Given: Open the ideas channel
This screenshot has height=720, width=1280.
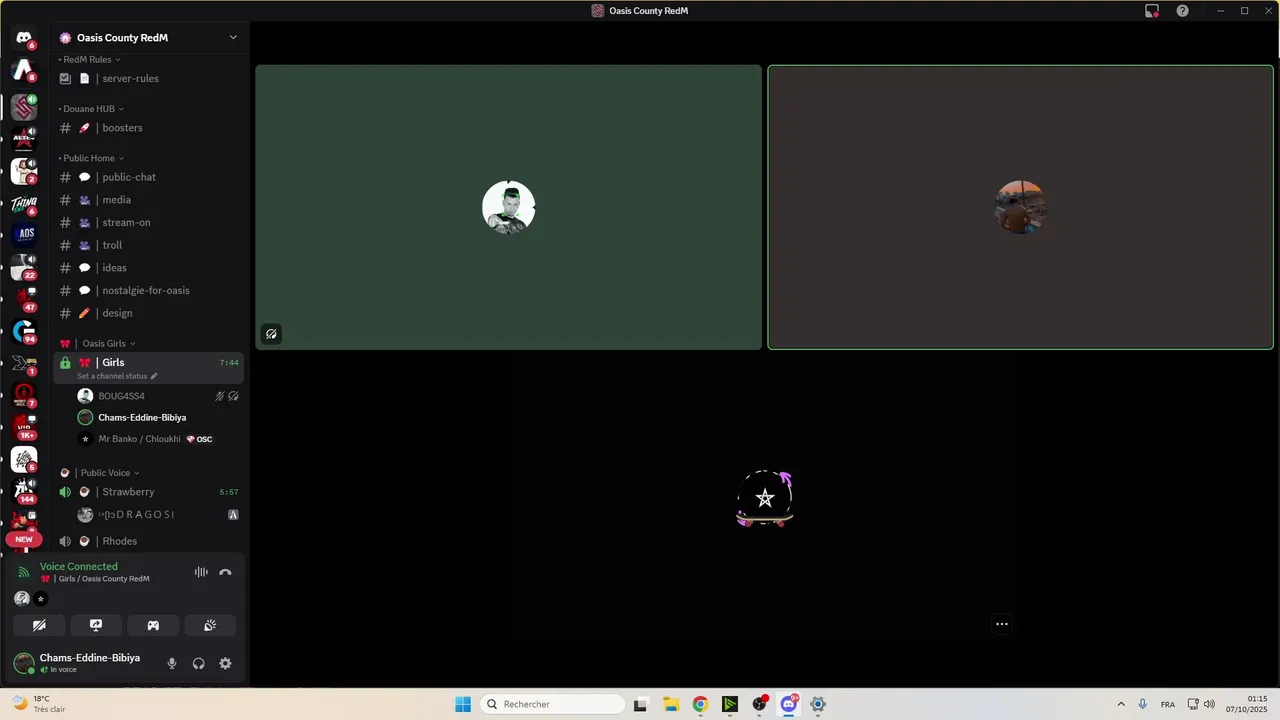Looking at the screenshot, I should click(149, 268).
